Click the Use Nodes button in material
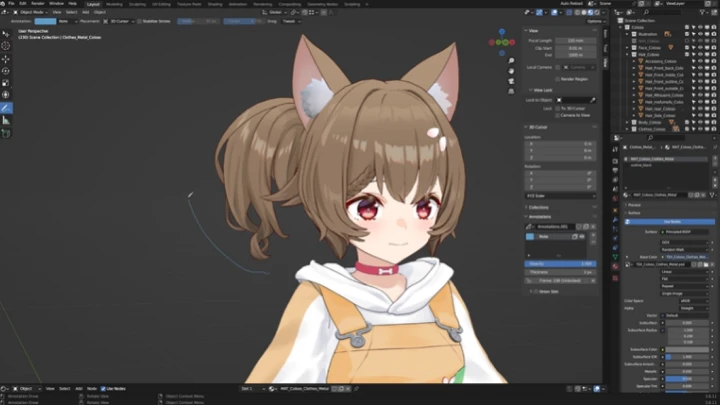This screenshot has height=405, width=720. [x=669, y=222]
